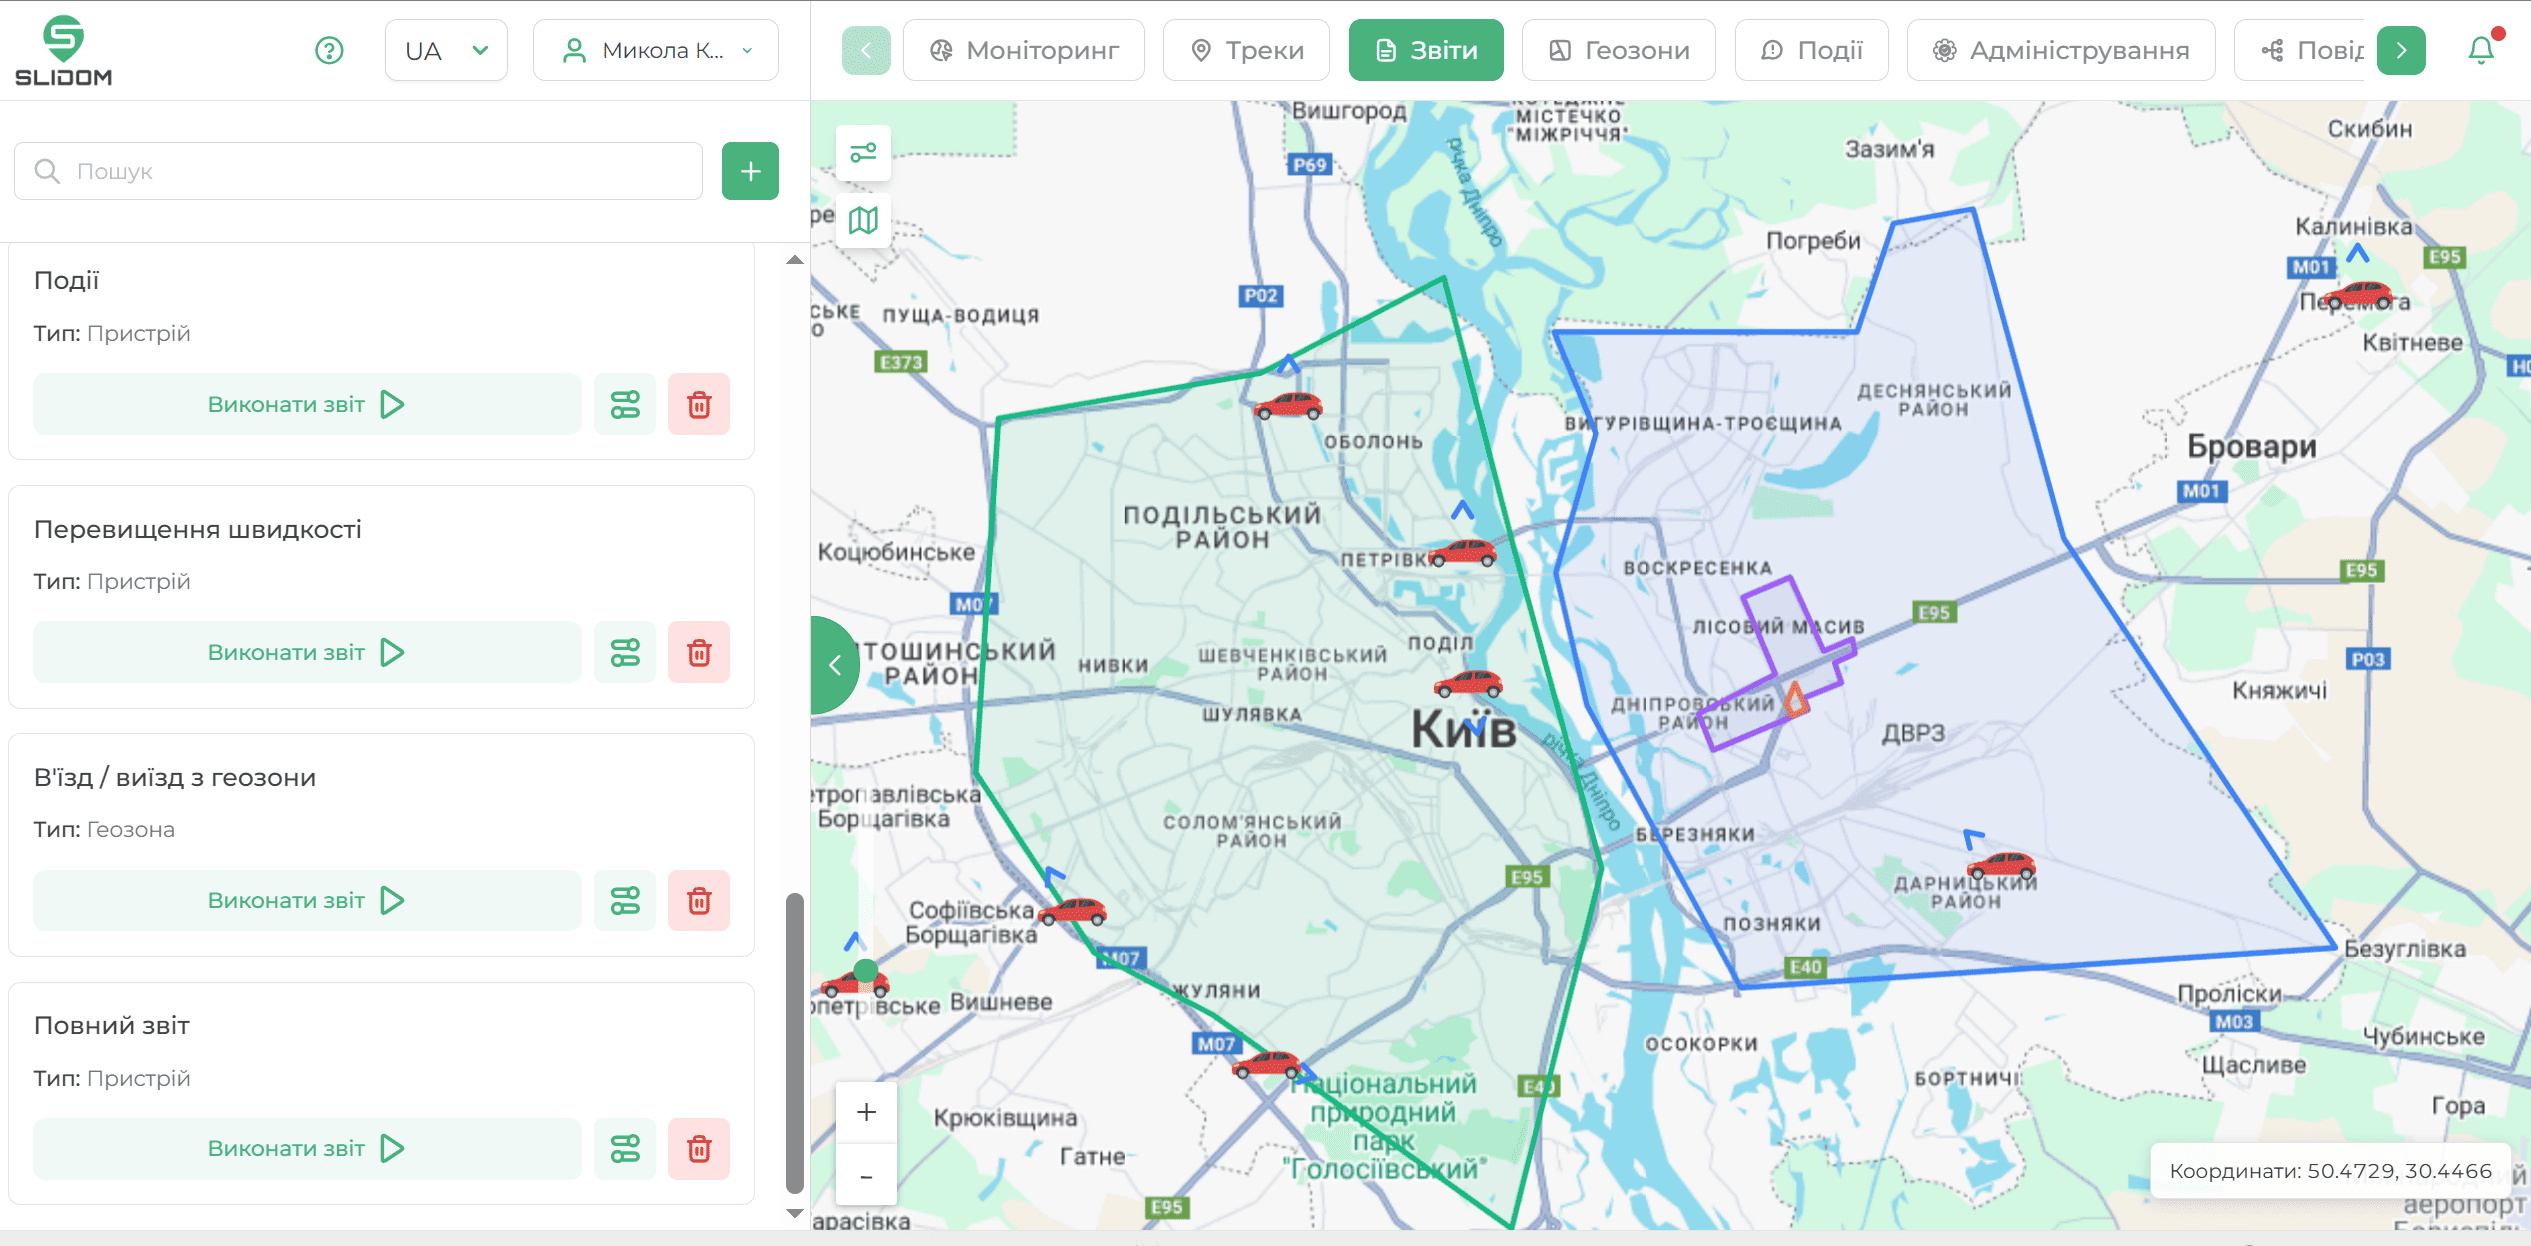2531x1246 pixels.
Task: Run the Події report
Action: [306, 404]
